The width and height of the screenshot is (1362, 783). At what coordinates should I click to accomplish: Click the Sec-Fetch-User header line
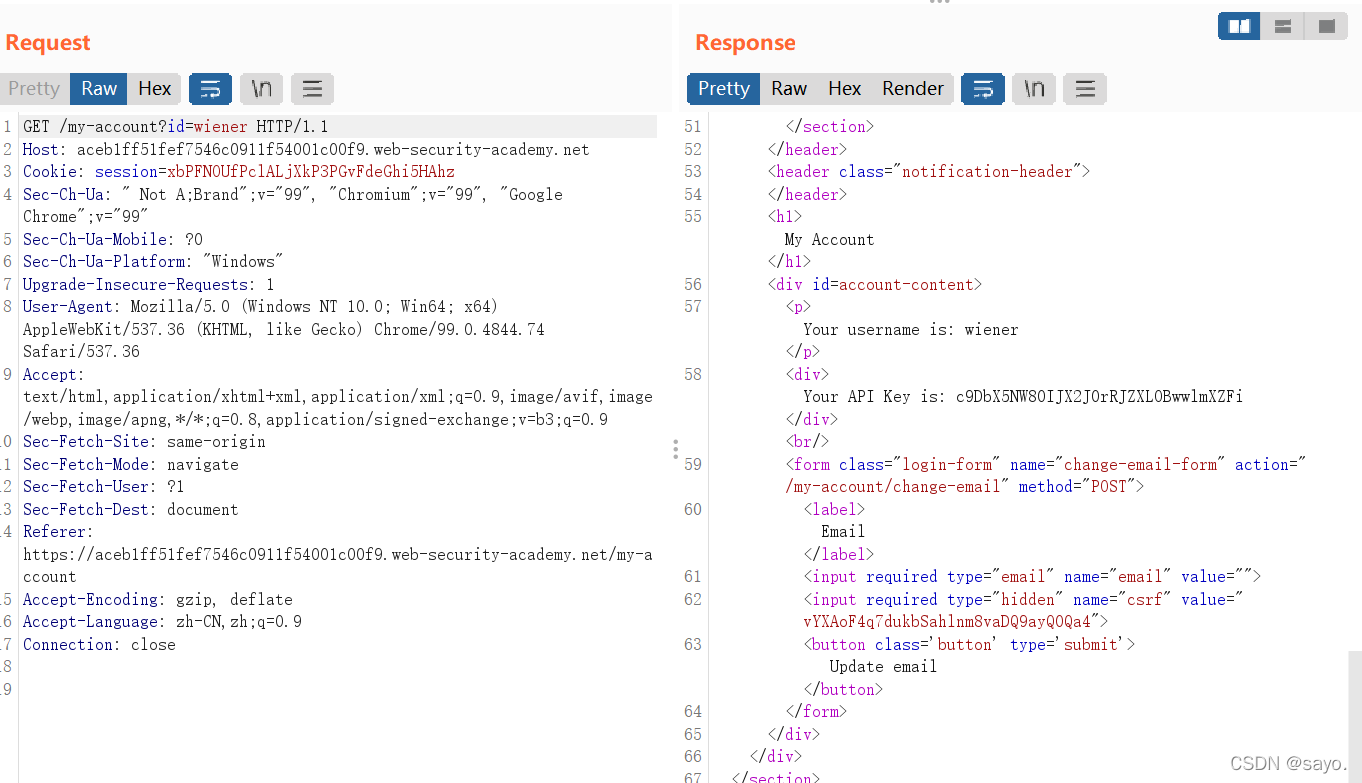(x=104, y=487)
